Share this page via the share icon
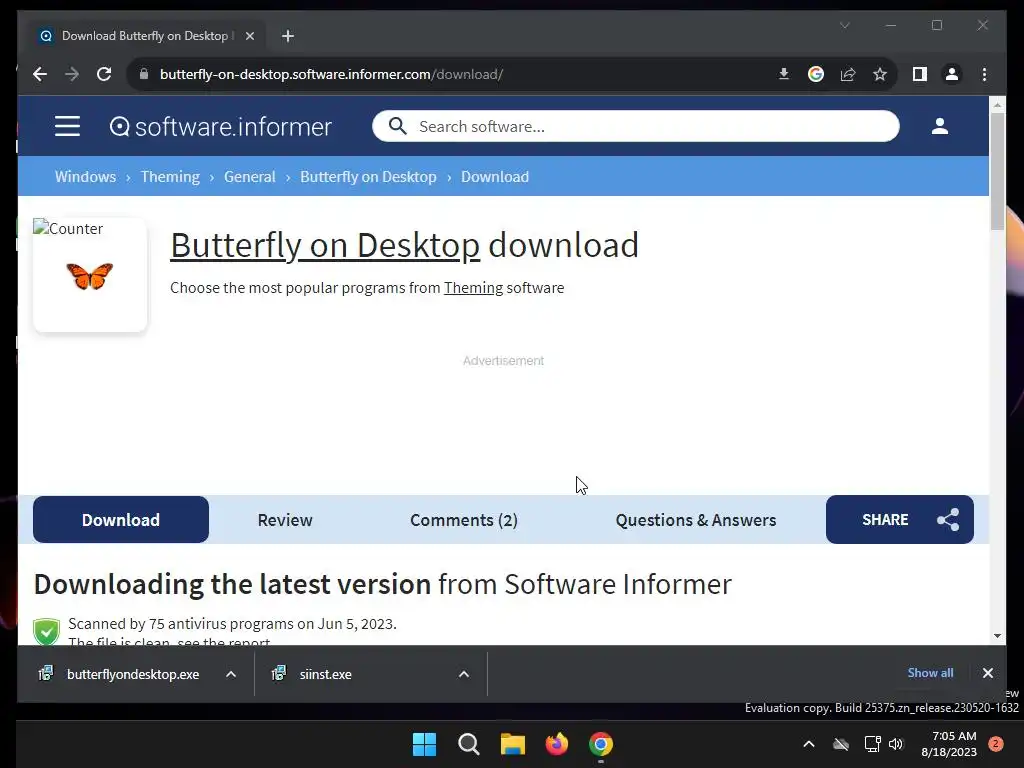 point(848,74)
